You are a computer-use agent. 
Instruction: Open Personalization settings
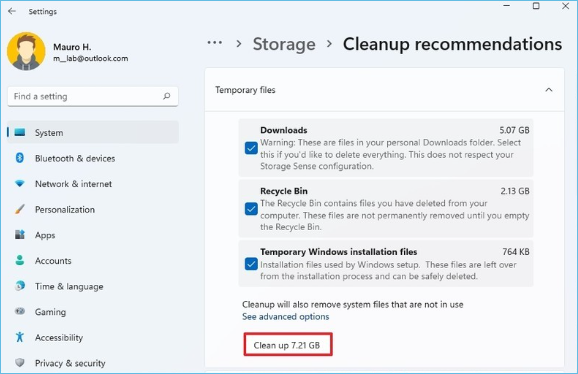pyautogui.click(x=93, y=210)
